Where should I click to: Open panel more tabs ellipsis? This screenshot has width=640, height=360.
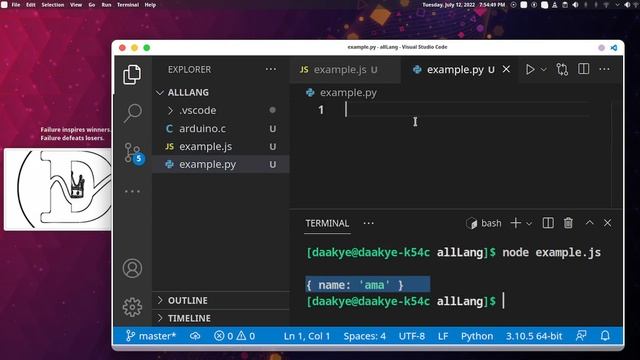coord(369,223)
